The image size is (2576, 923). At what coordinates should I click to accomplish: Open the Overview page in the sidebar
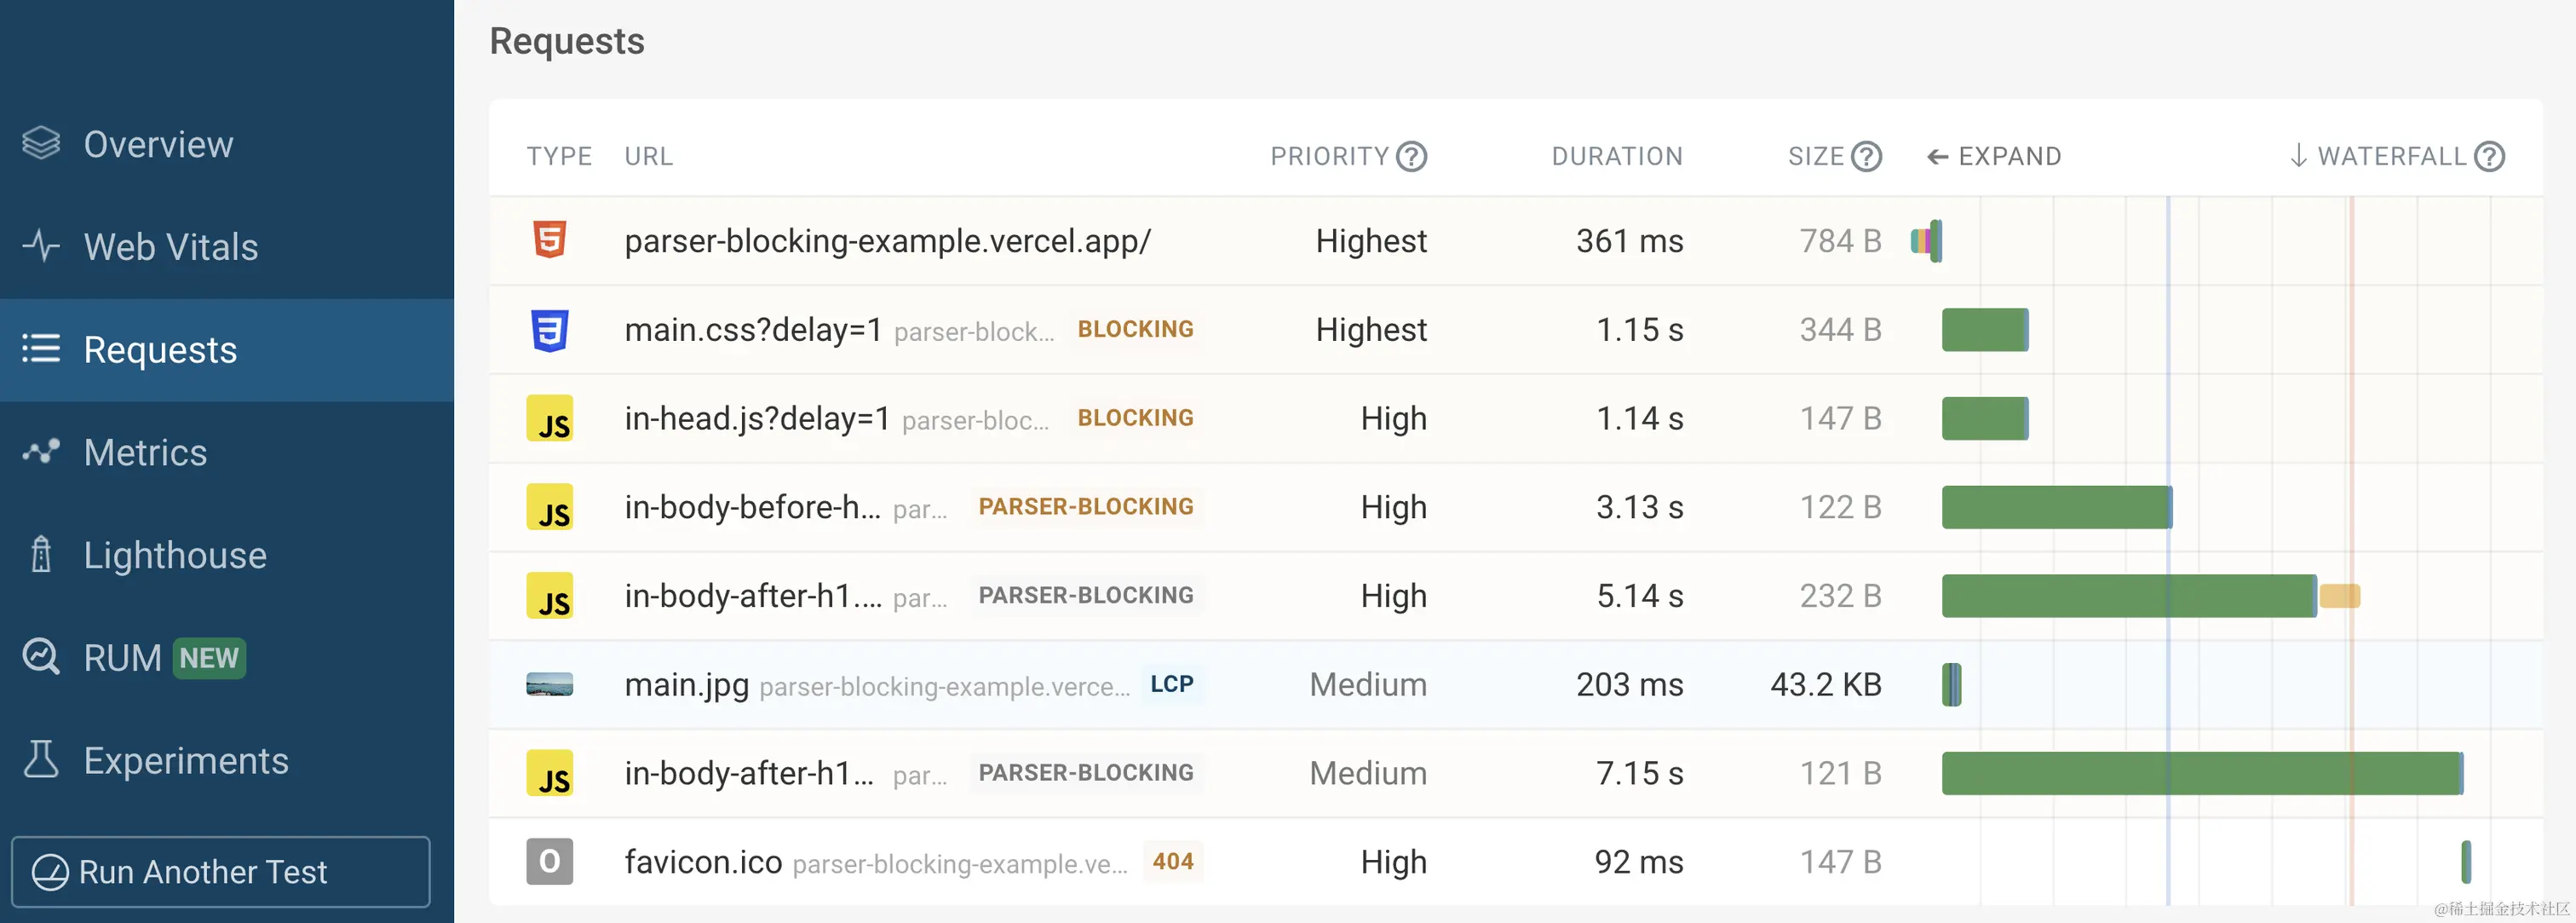click(x=158, y=145)
